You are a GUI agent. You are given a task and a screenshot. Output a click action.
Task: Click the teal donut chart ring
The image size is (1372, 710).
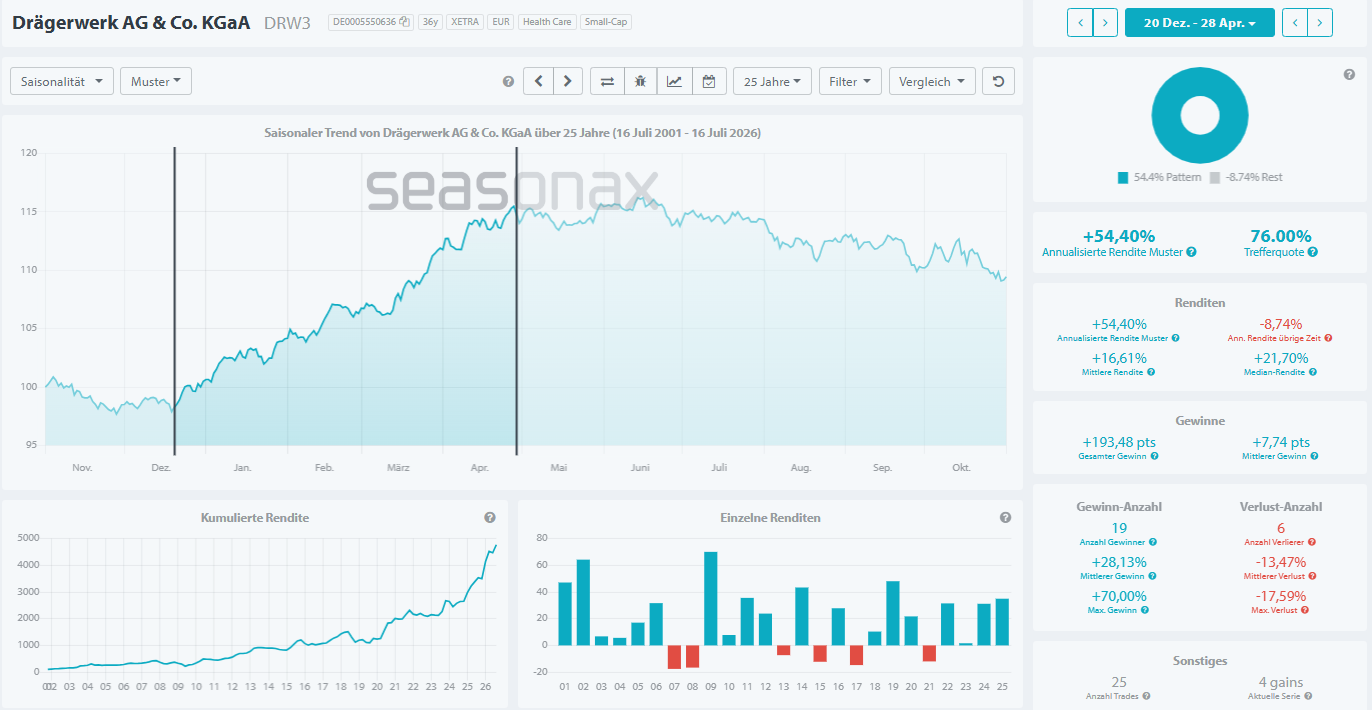[1166, 116]
